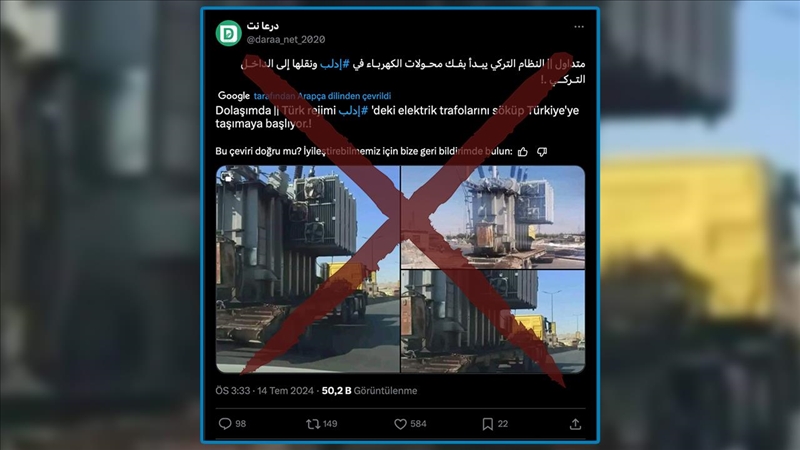
Task: Click the 50,2 B Görüntülenme view count
Action: click(369, 391)
